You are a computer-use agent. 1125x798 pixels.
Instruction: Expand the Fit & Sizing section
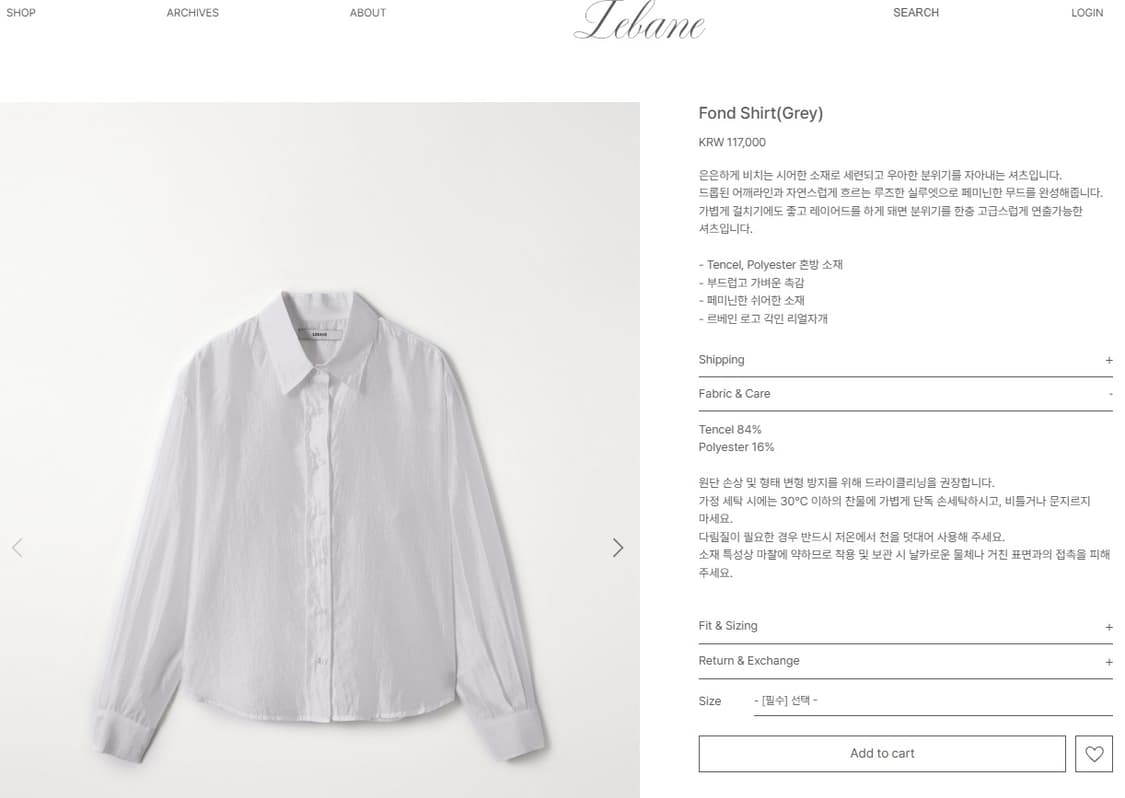click(905, 626)
